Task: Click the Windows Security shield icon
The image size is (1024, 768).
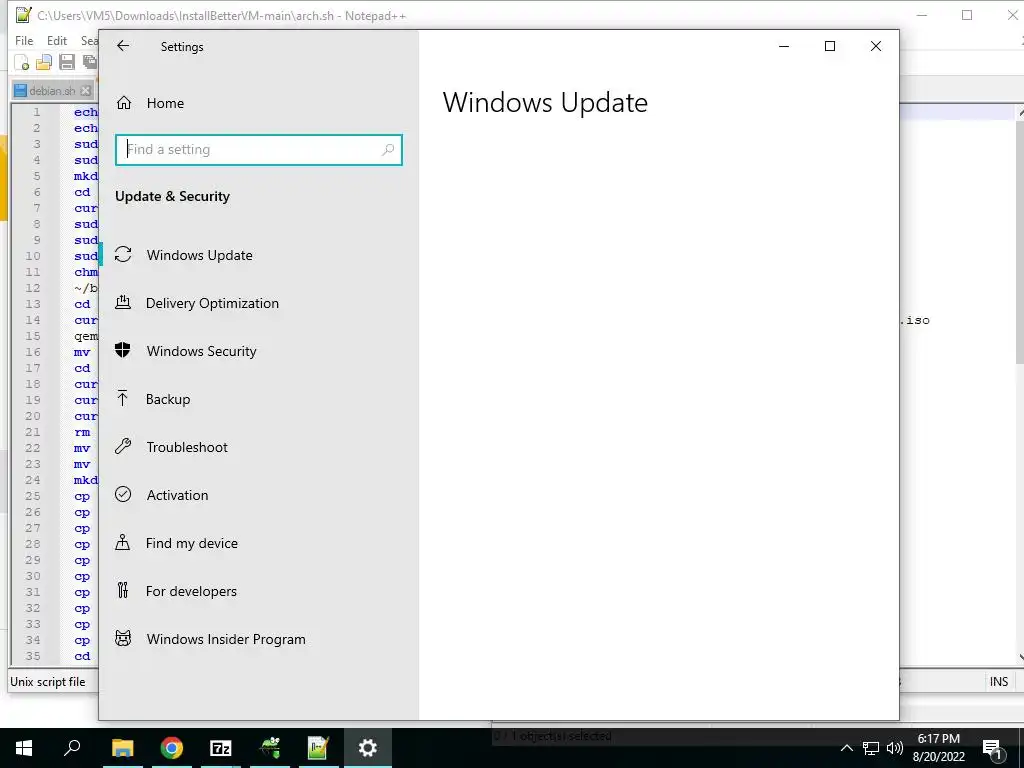Action: coord(123,351)
